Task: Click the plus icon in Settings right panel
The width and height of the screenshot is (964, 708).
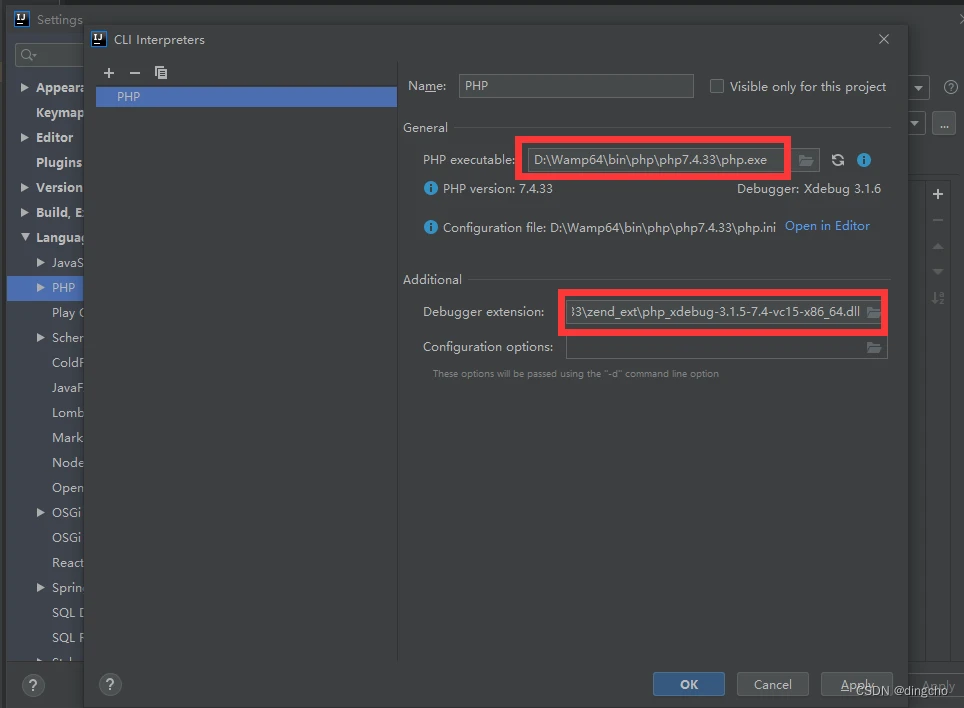Action: tap(938, 194)
